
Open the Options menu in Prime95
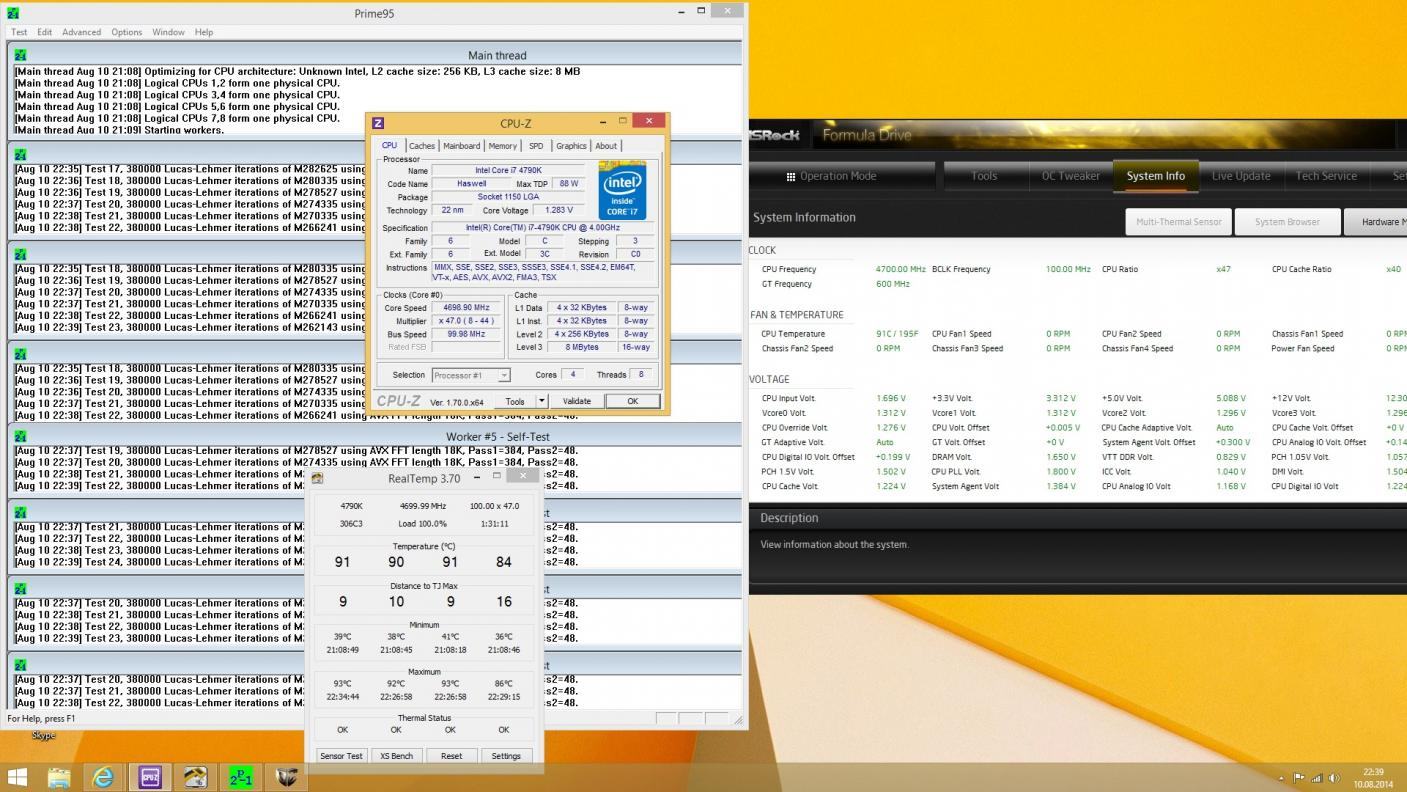(x=126, y=32)
